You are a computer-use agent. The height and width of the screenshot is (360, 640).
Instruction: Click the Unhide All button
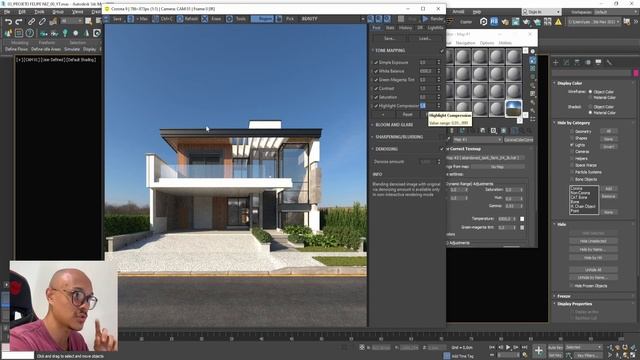[x=593, y=270]
